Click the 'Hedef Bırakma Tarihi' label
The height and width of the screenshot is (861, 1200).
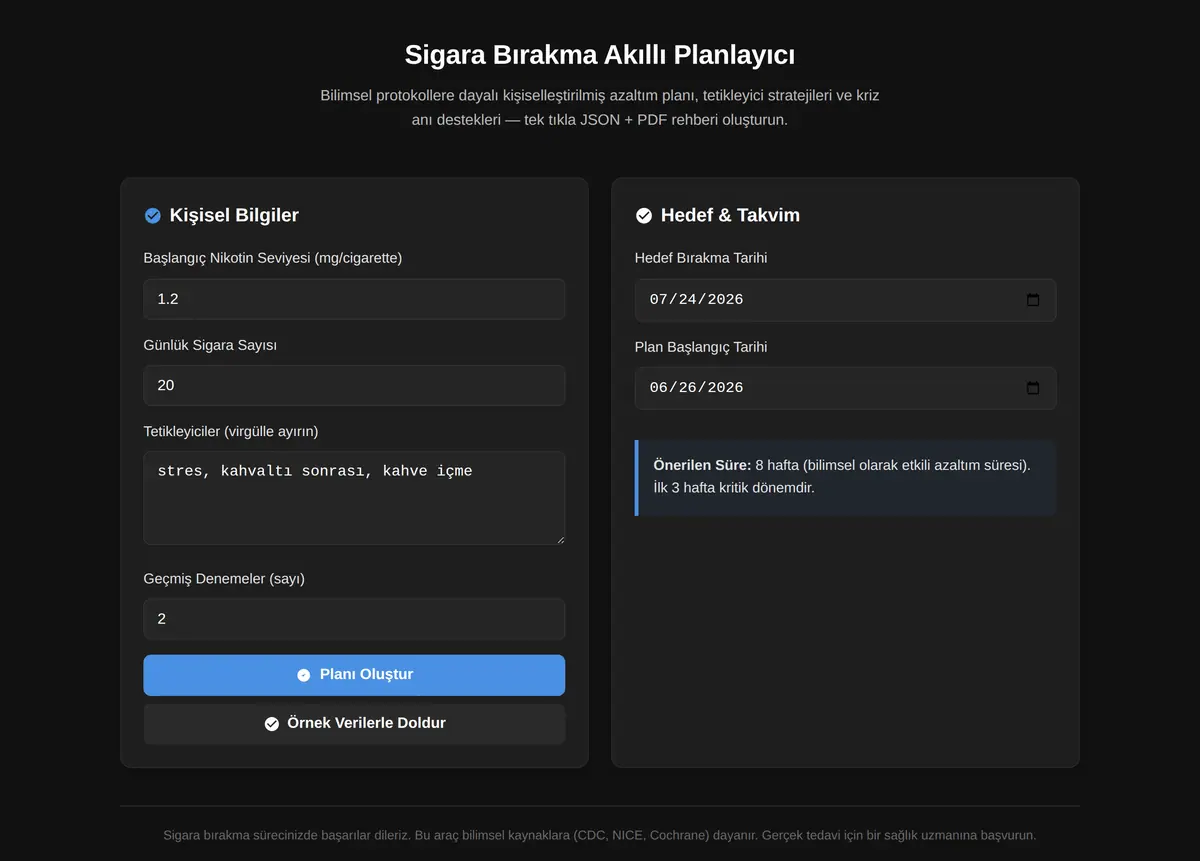point(701,258)
